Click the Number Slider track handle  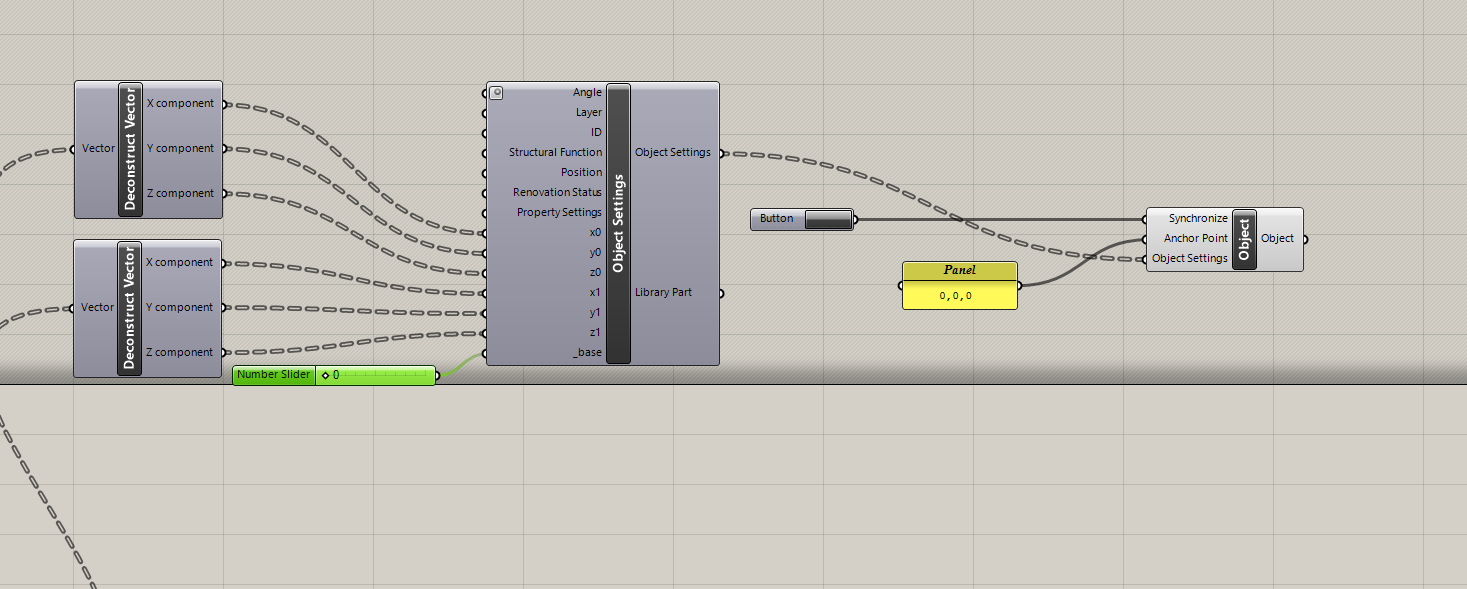click(x=326, y=376)
